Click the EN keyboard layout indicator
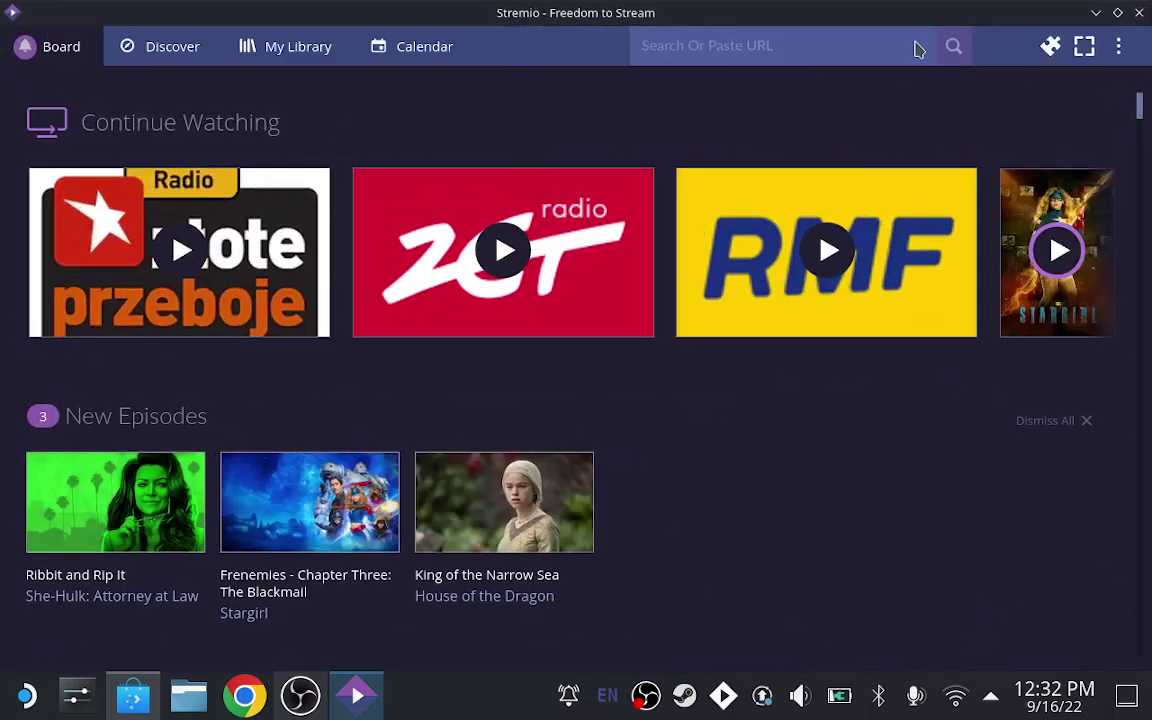The image size is (1152, 720). (x=608, y=695)
